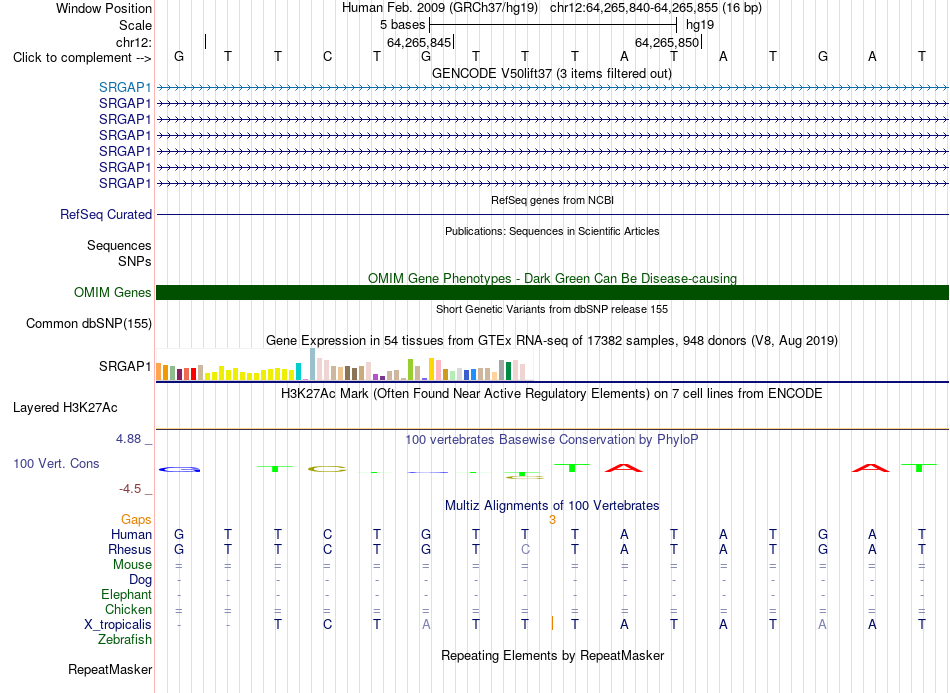Click the Zebrafish species label

click(125, 640)
